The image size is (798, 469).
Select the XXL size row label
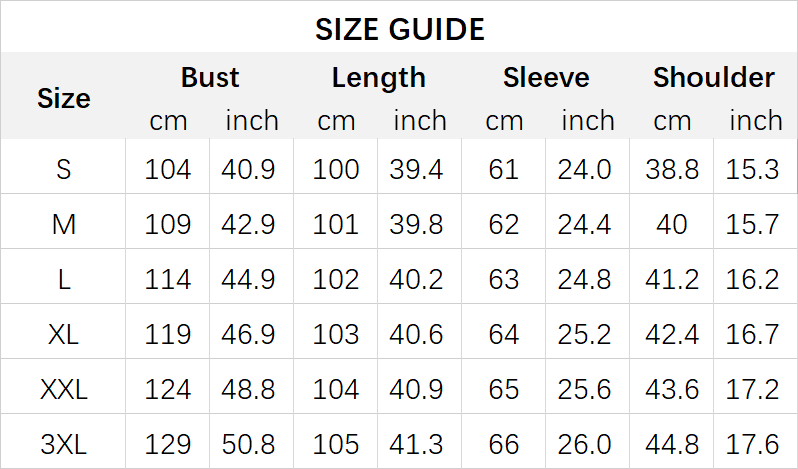coord(64,389)
